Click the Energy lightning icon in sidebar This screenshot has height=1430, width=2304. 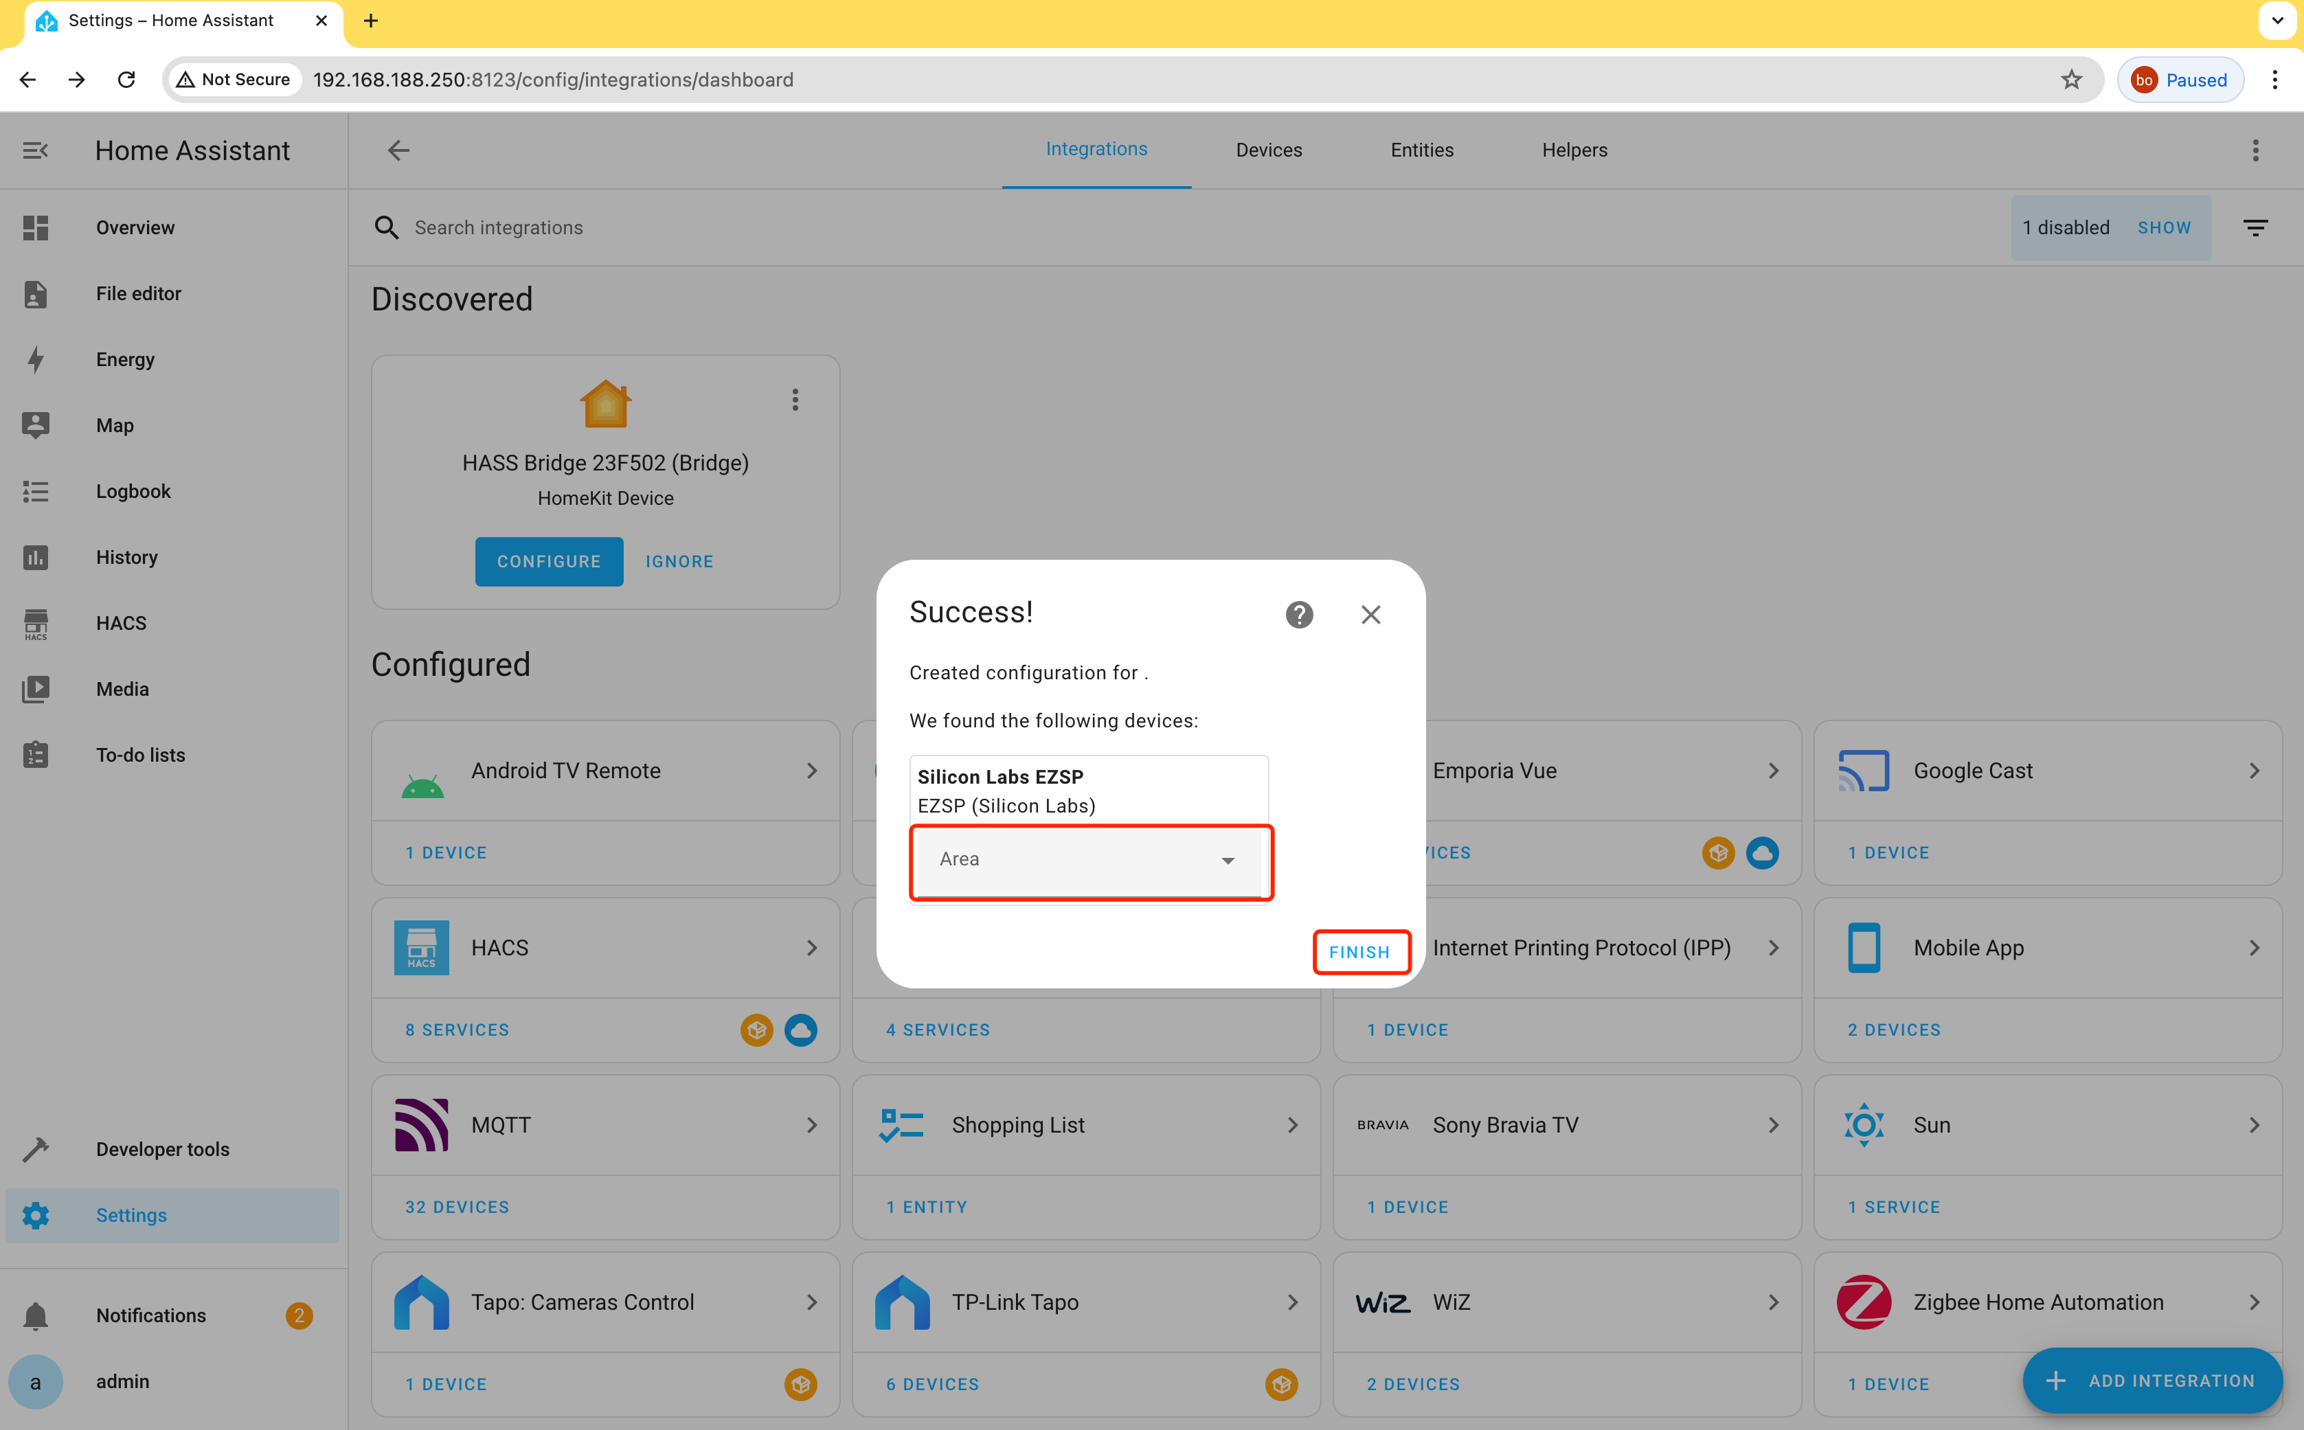[36, 359]
